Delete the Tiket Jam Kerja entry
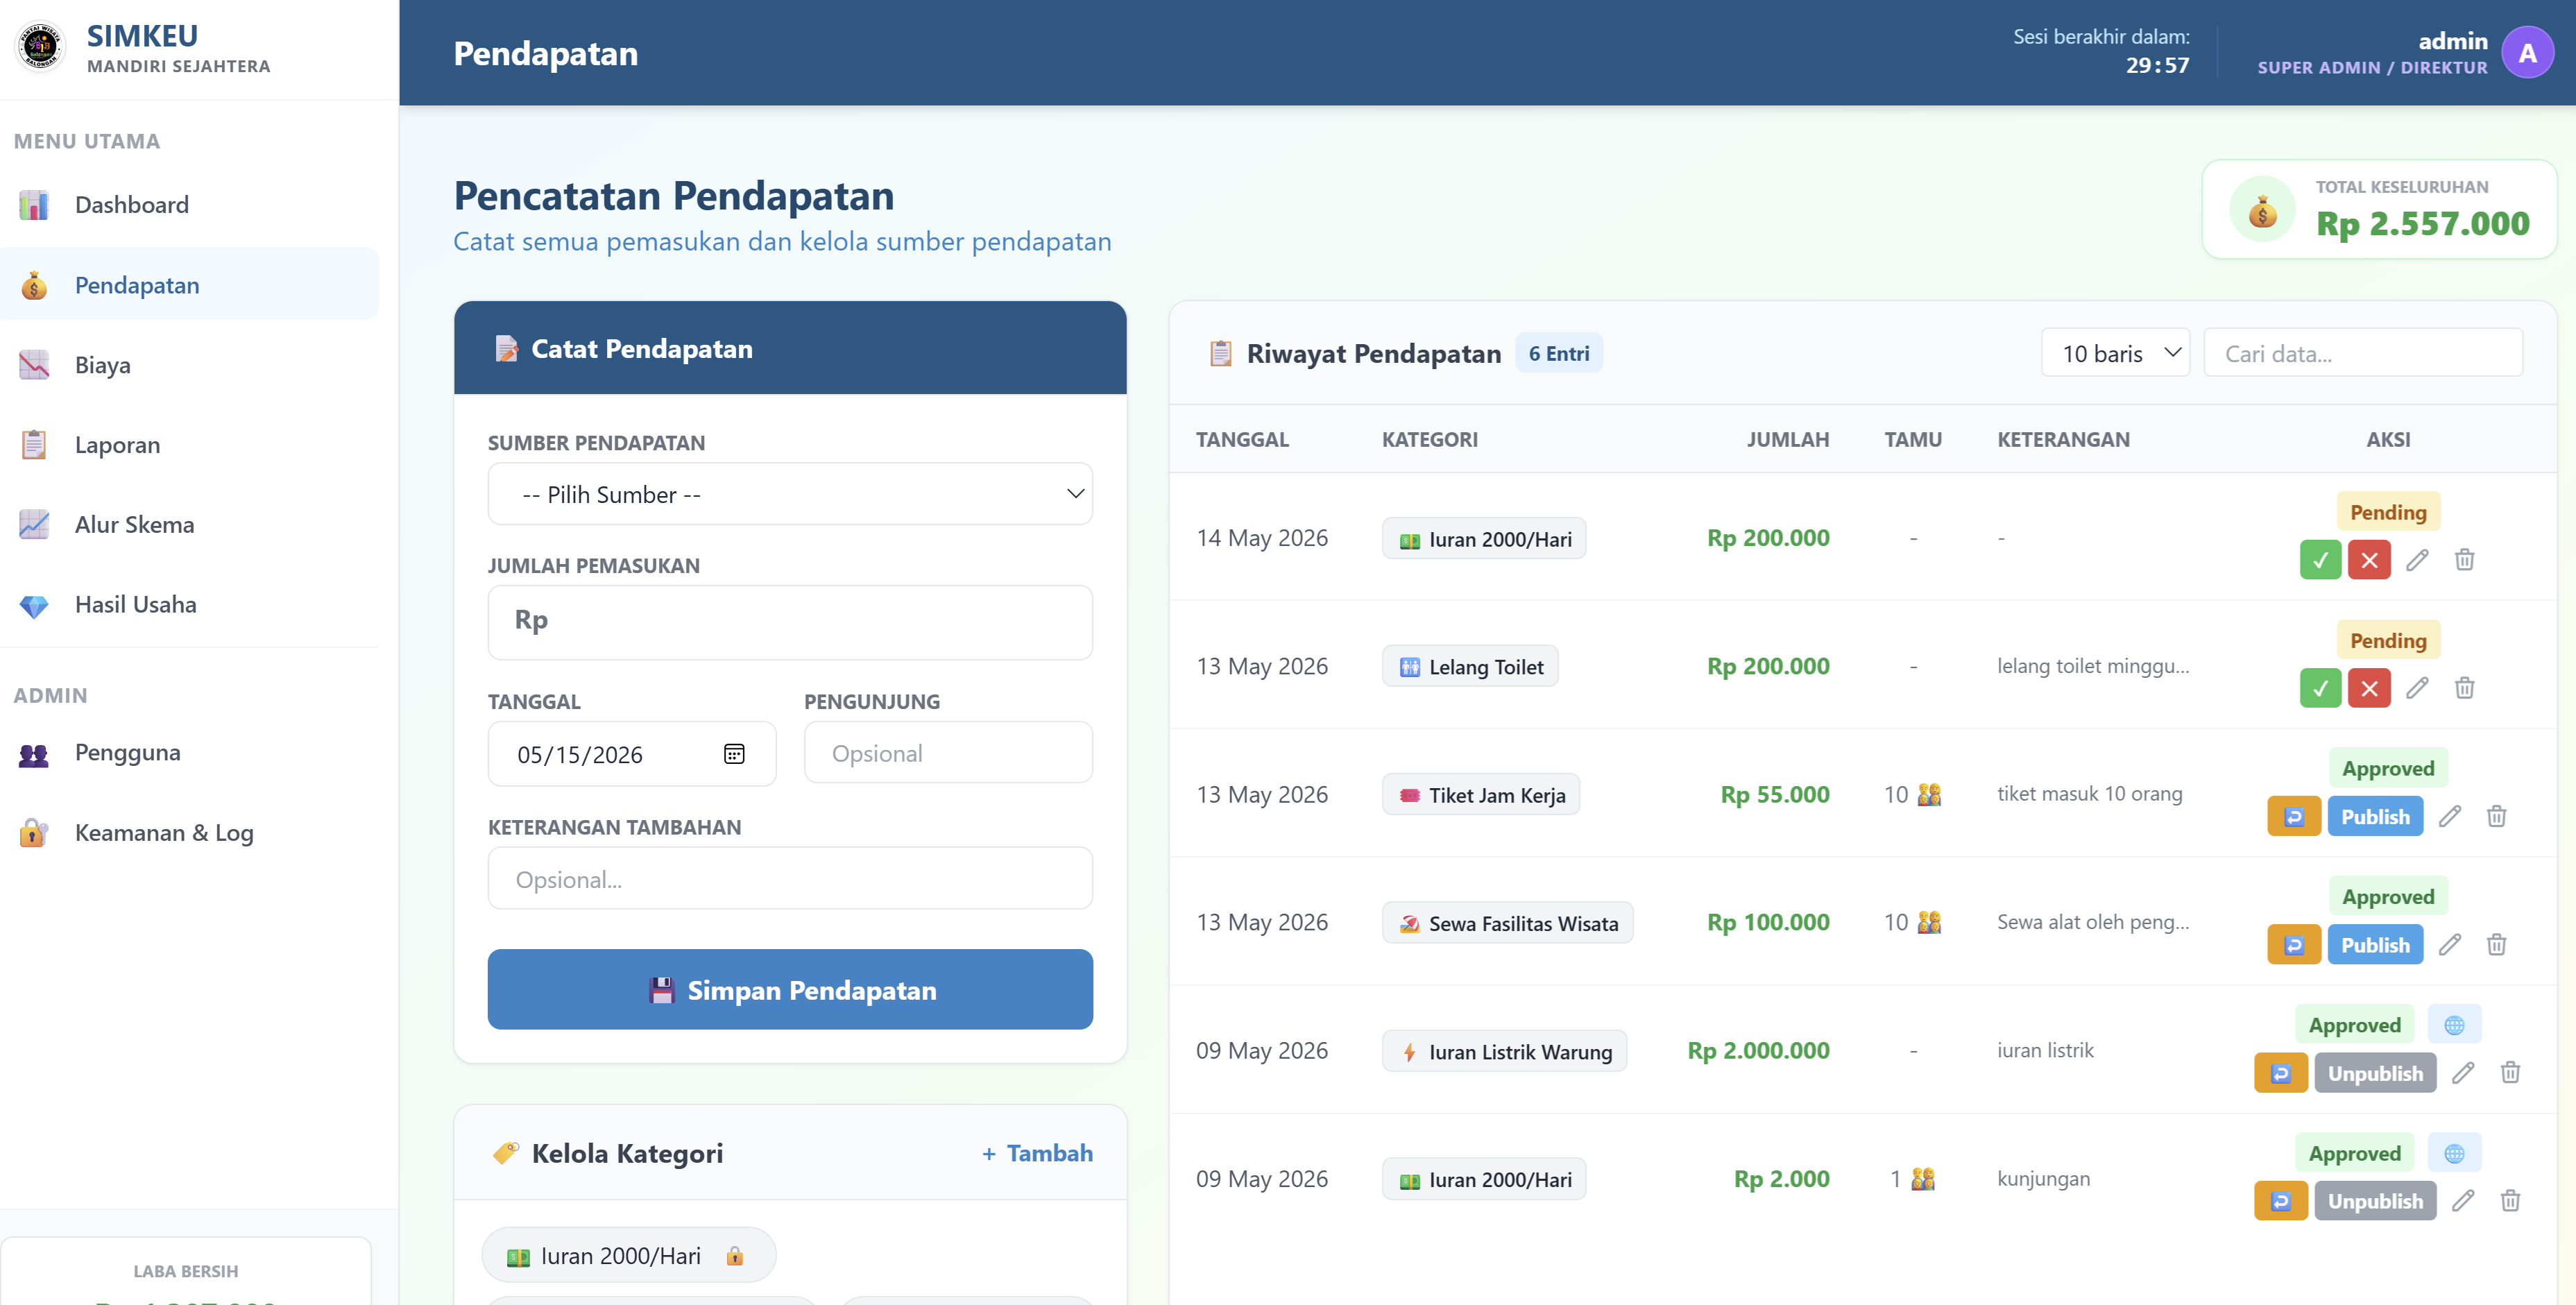The image size is (2576, 1305). [x=2496, y=817]
